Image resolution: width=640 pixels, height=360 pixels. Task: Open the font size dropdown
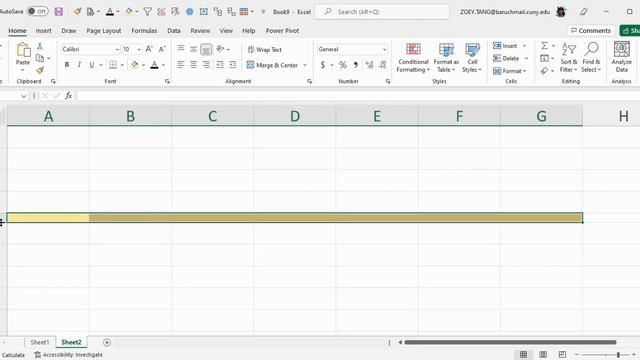pos(139,49)
